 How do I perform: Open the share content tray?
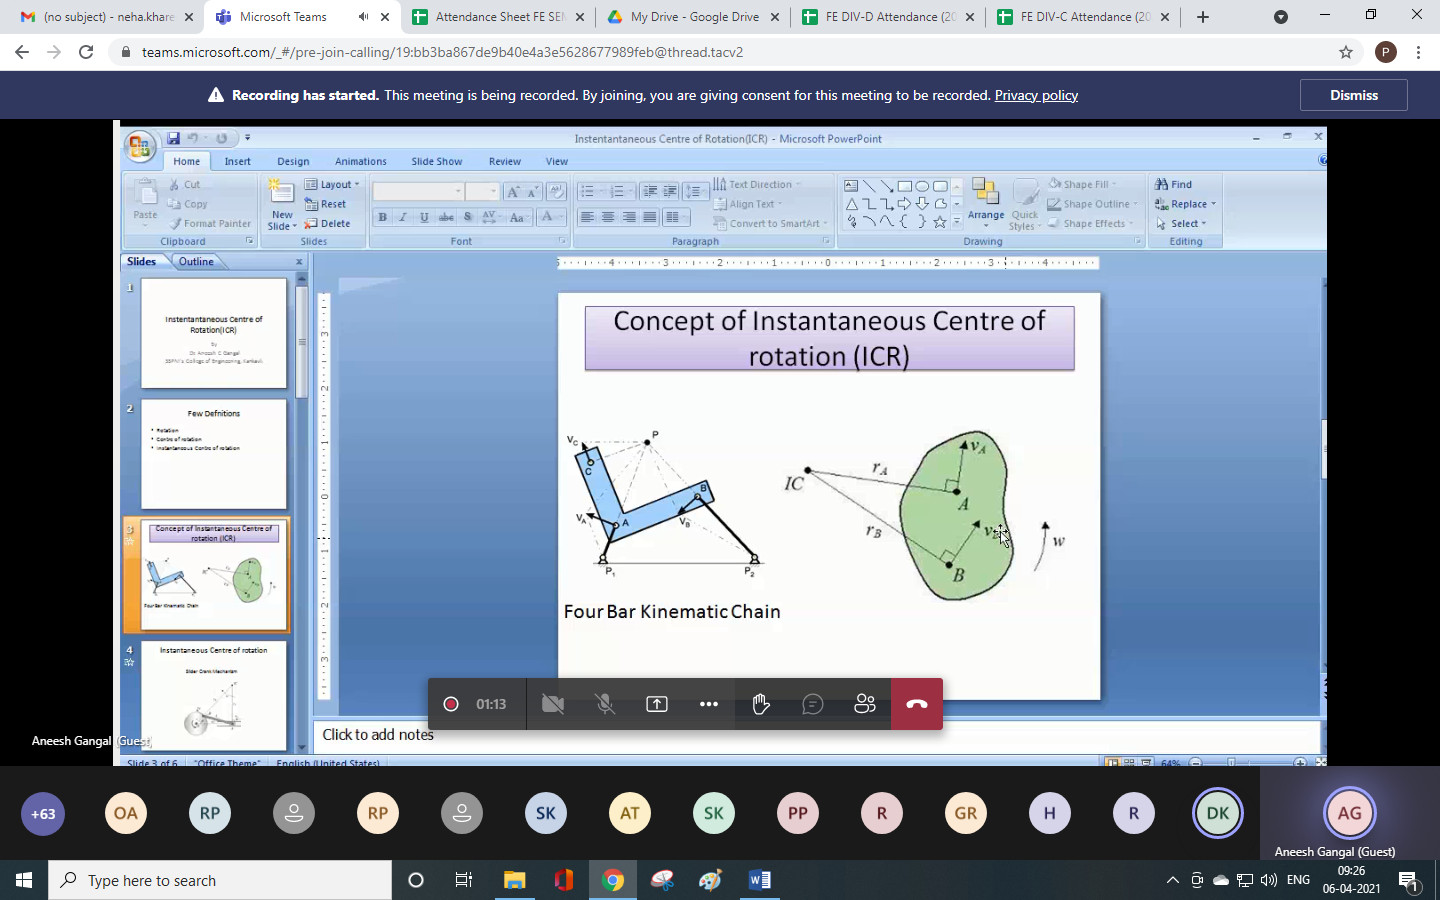click(x=657, y=704)
